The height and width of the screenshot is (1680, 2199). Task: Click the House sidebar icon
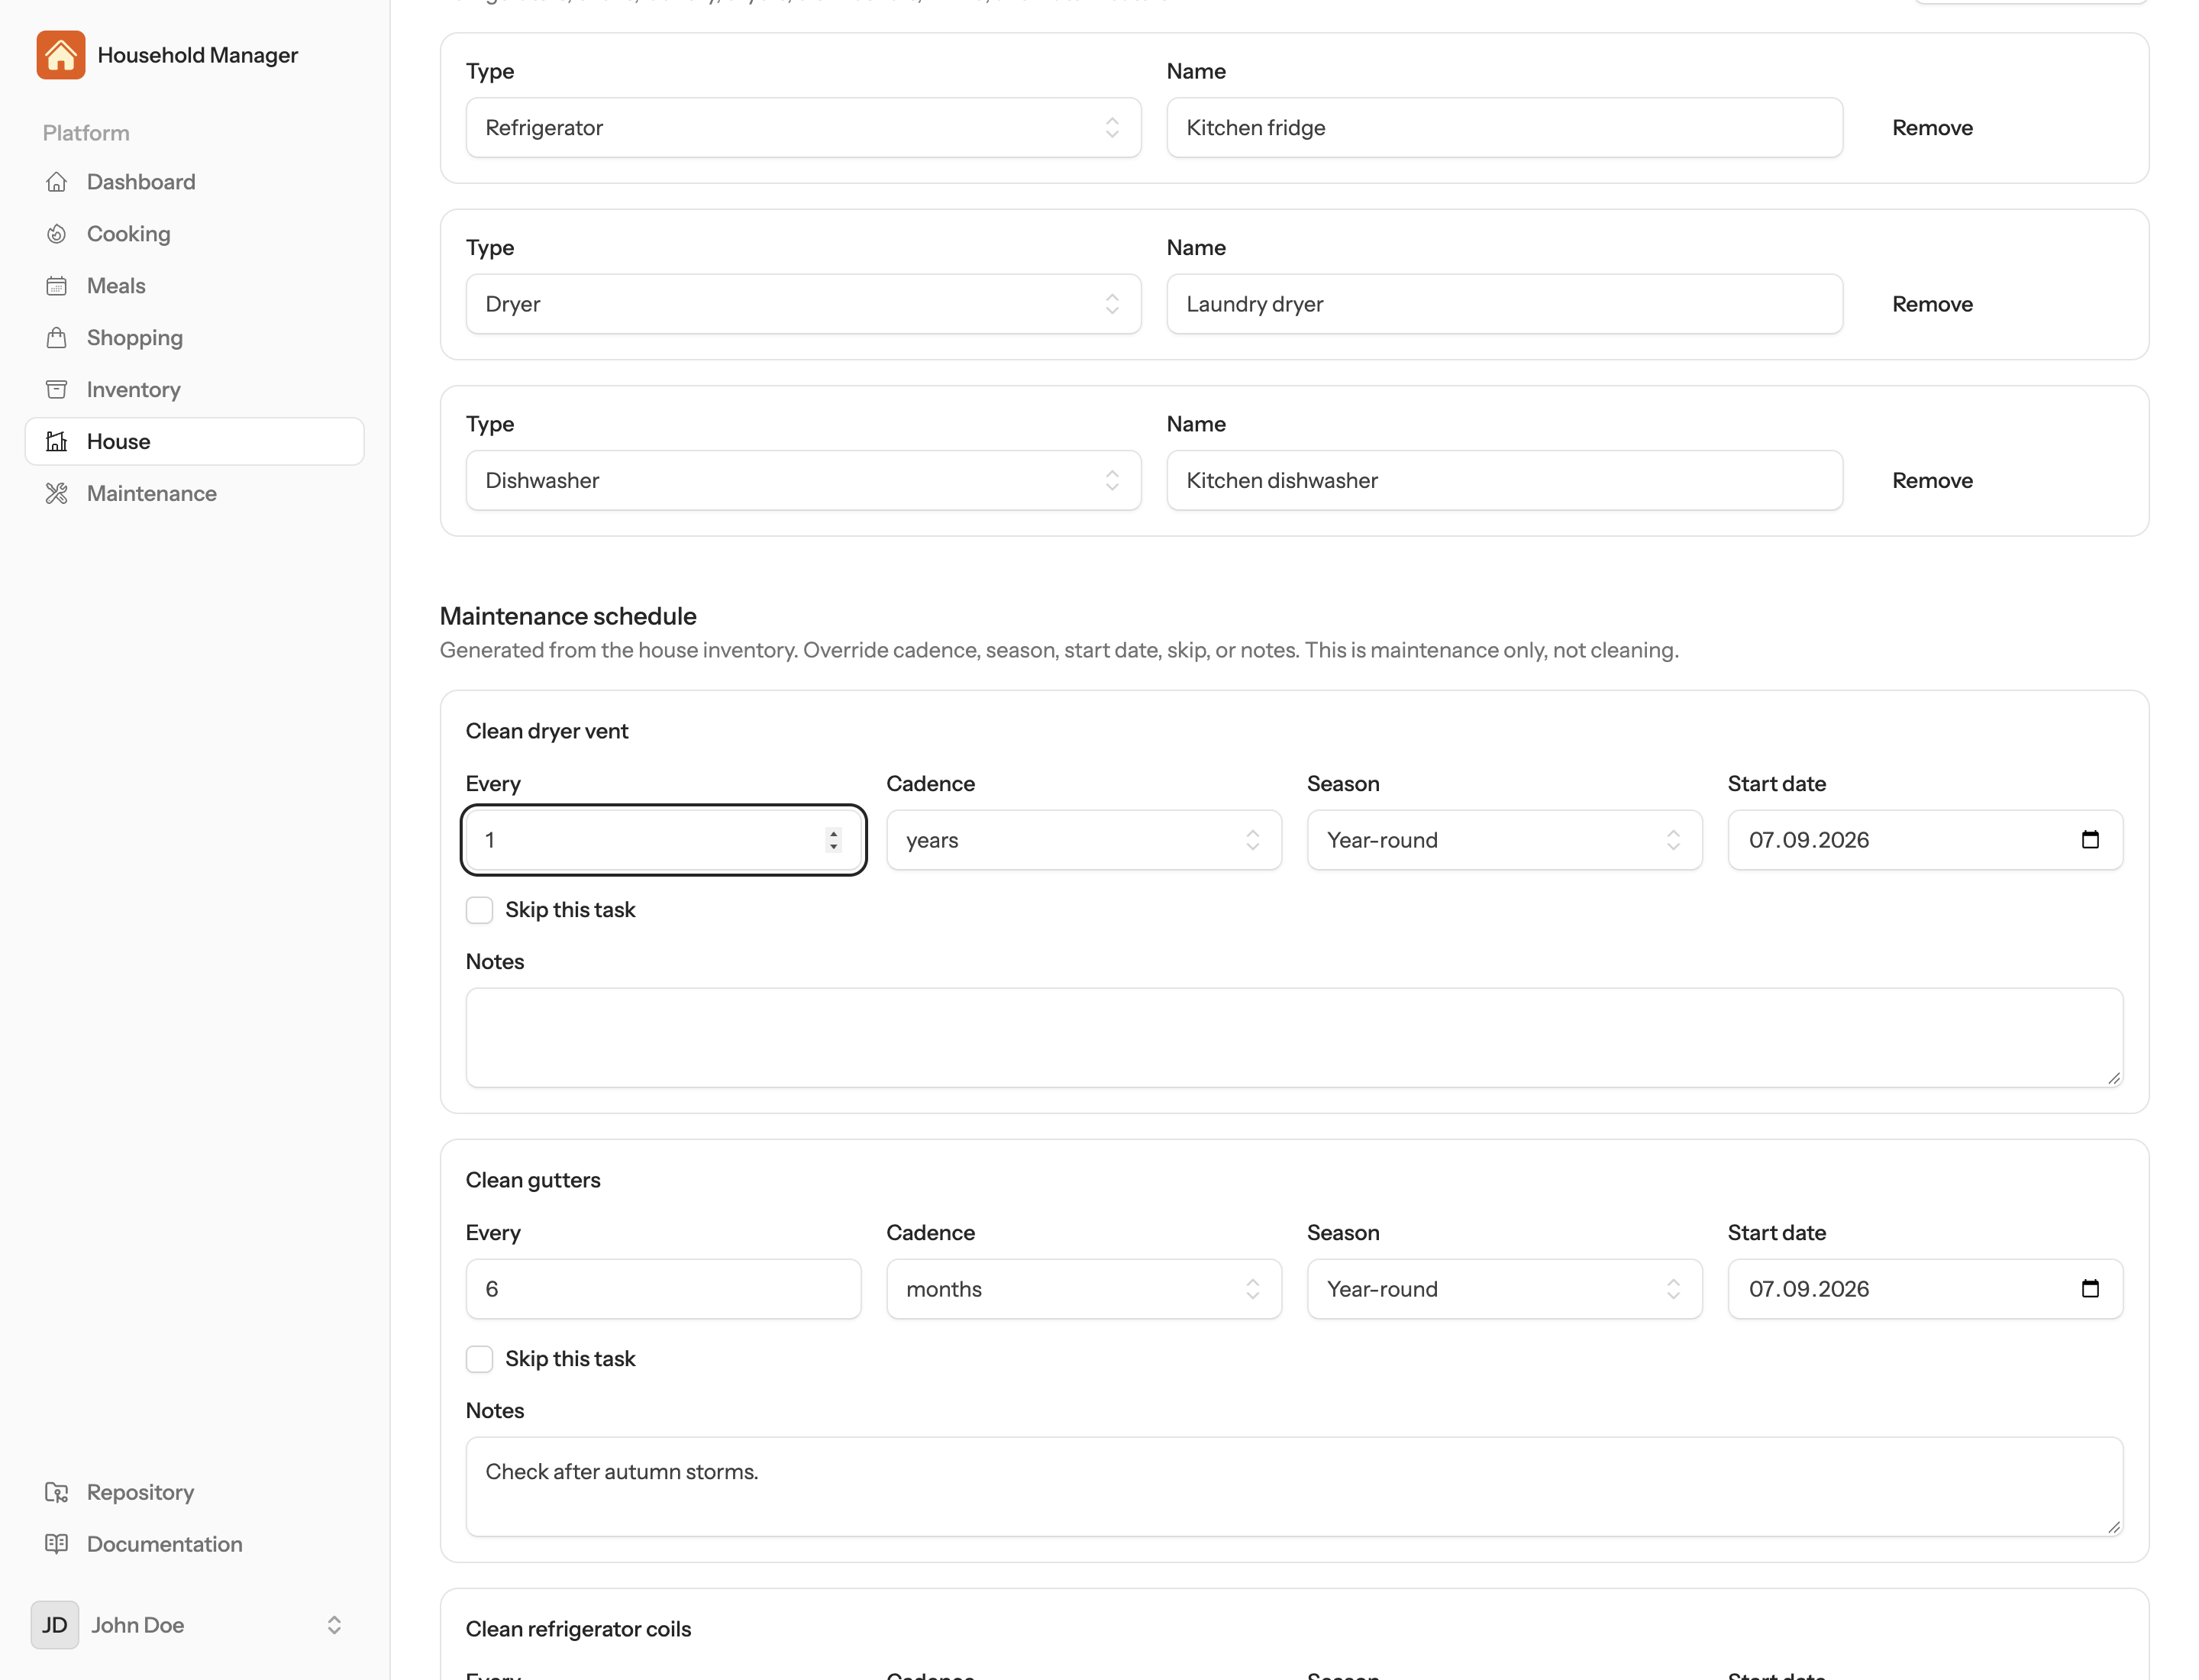(57, 442)
